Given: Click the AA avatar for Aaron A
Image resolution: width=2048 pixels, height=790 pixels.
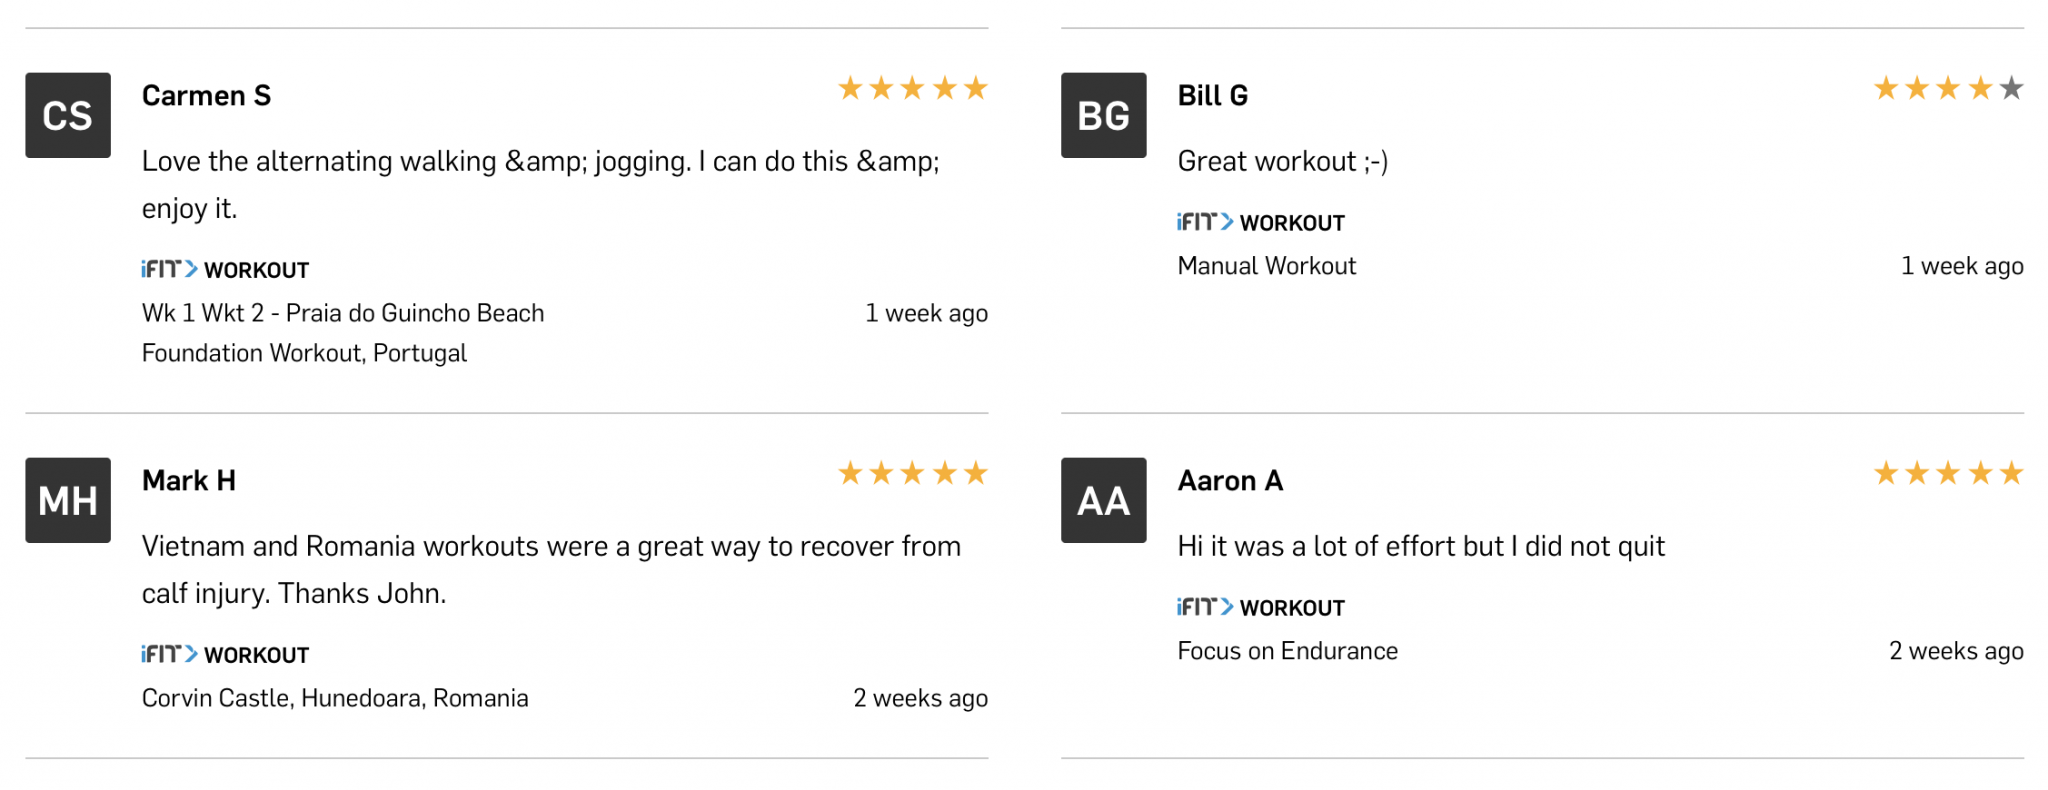Looking at the screenshot, I should [1103, 500].
